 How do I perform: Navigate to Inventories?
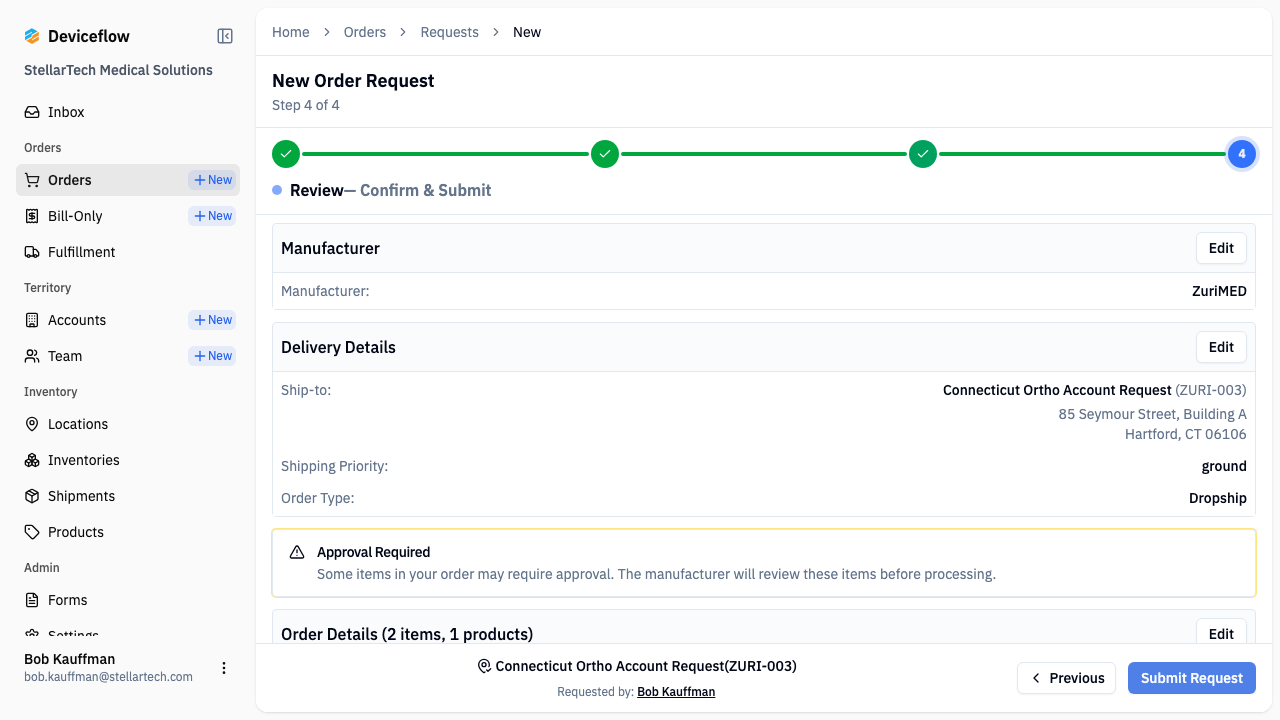point(128,460)
